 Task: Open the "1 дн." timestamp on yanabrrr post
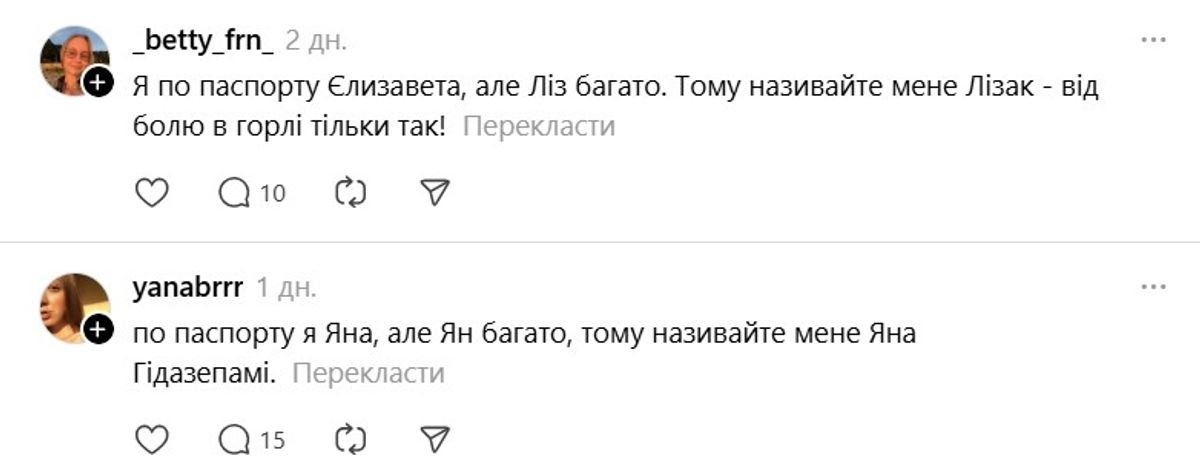pos(286,288)
